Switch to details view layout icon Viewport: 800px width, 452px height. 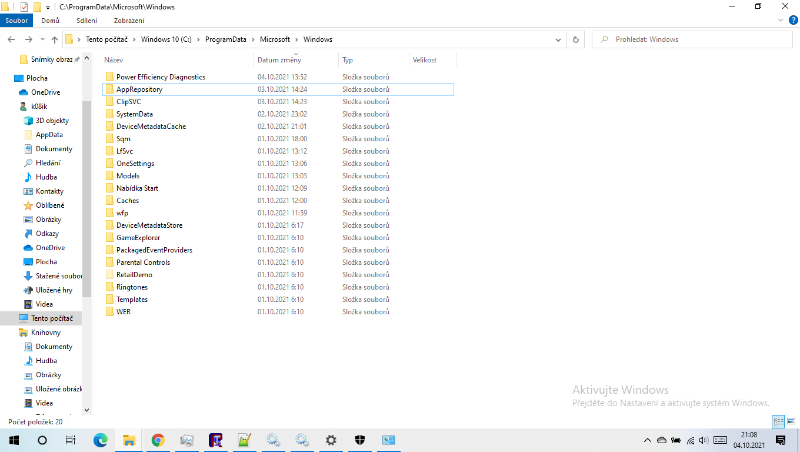click(x=779, y=421)
